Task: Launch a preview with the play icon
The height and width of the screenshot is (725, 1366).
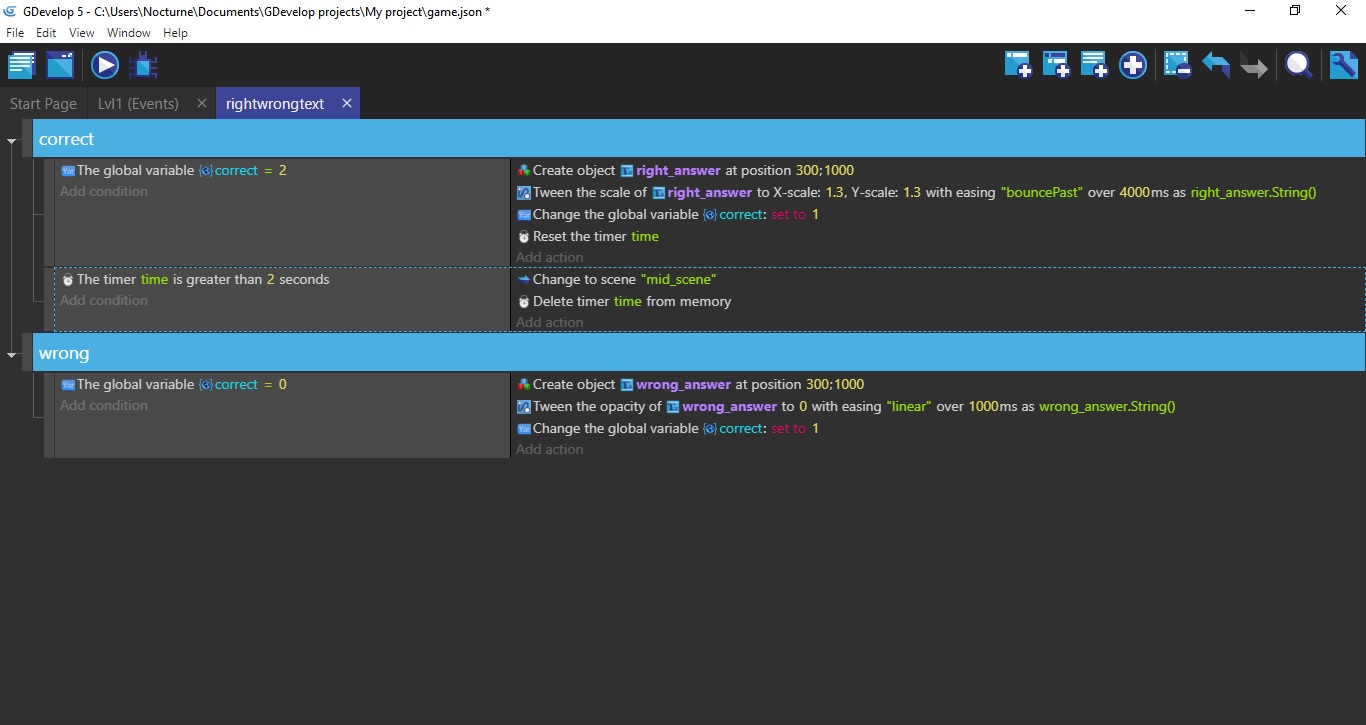Action: 104,64
